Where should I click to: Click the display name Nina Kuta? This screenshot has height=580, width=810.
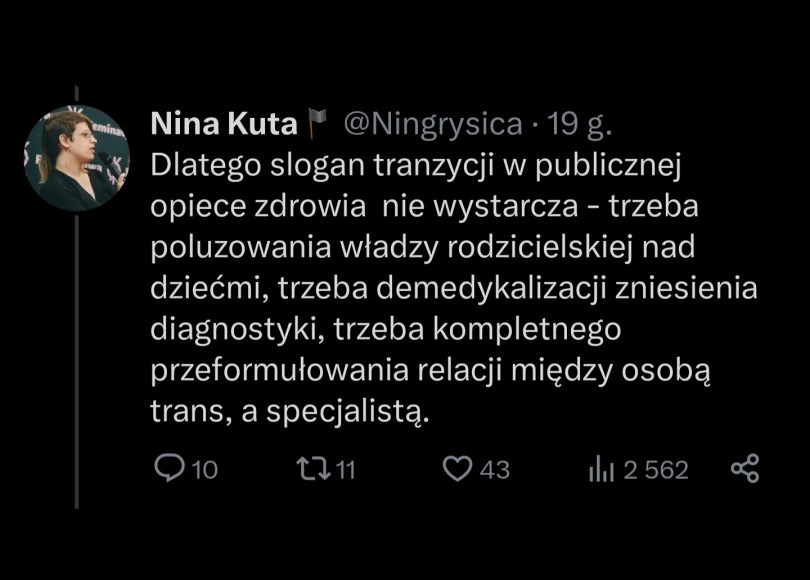224,124
